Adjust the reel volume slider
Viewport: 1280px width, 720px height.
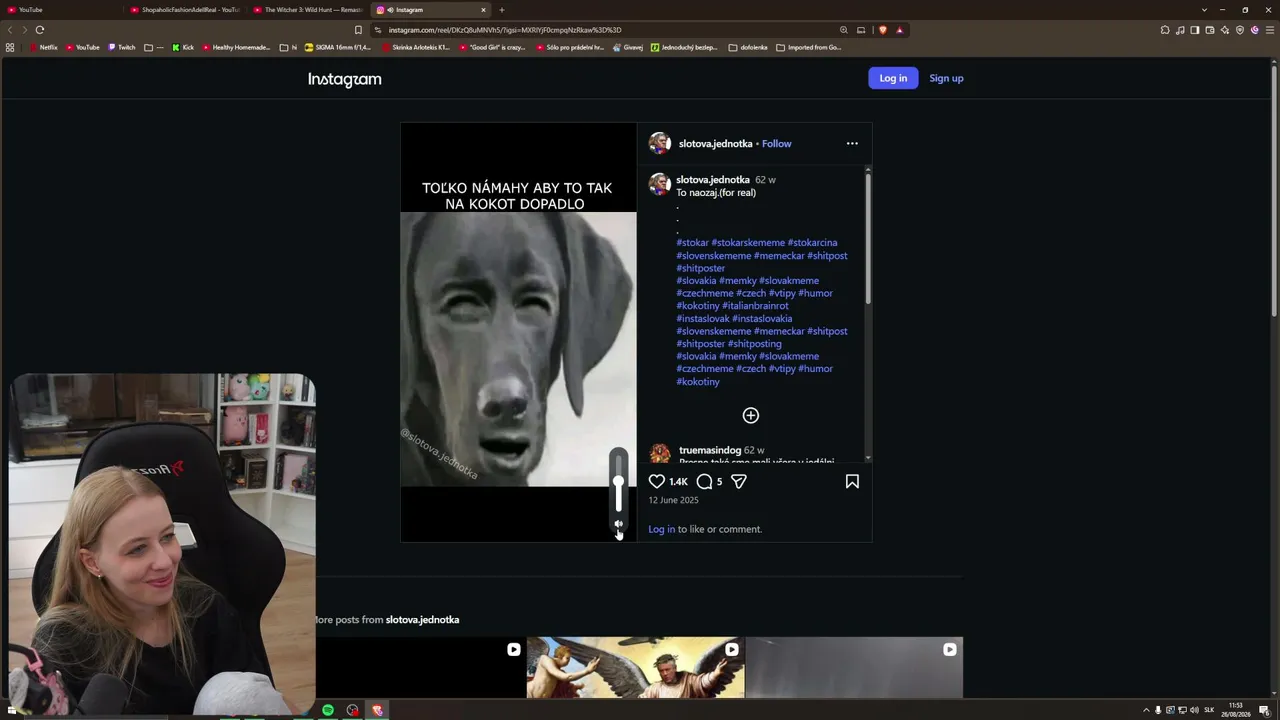coord(619,482)
